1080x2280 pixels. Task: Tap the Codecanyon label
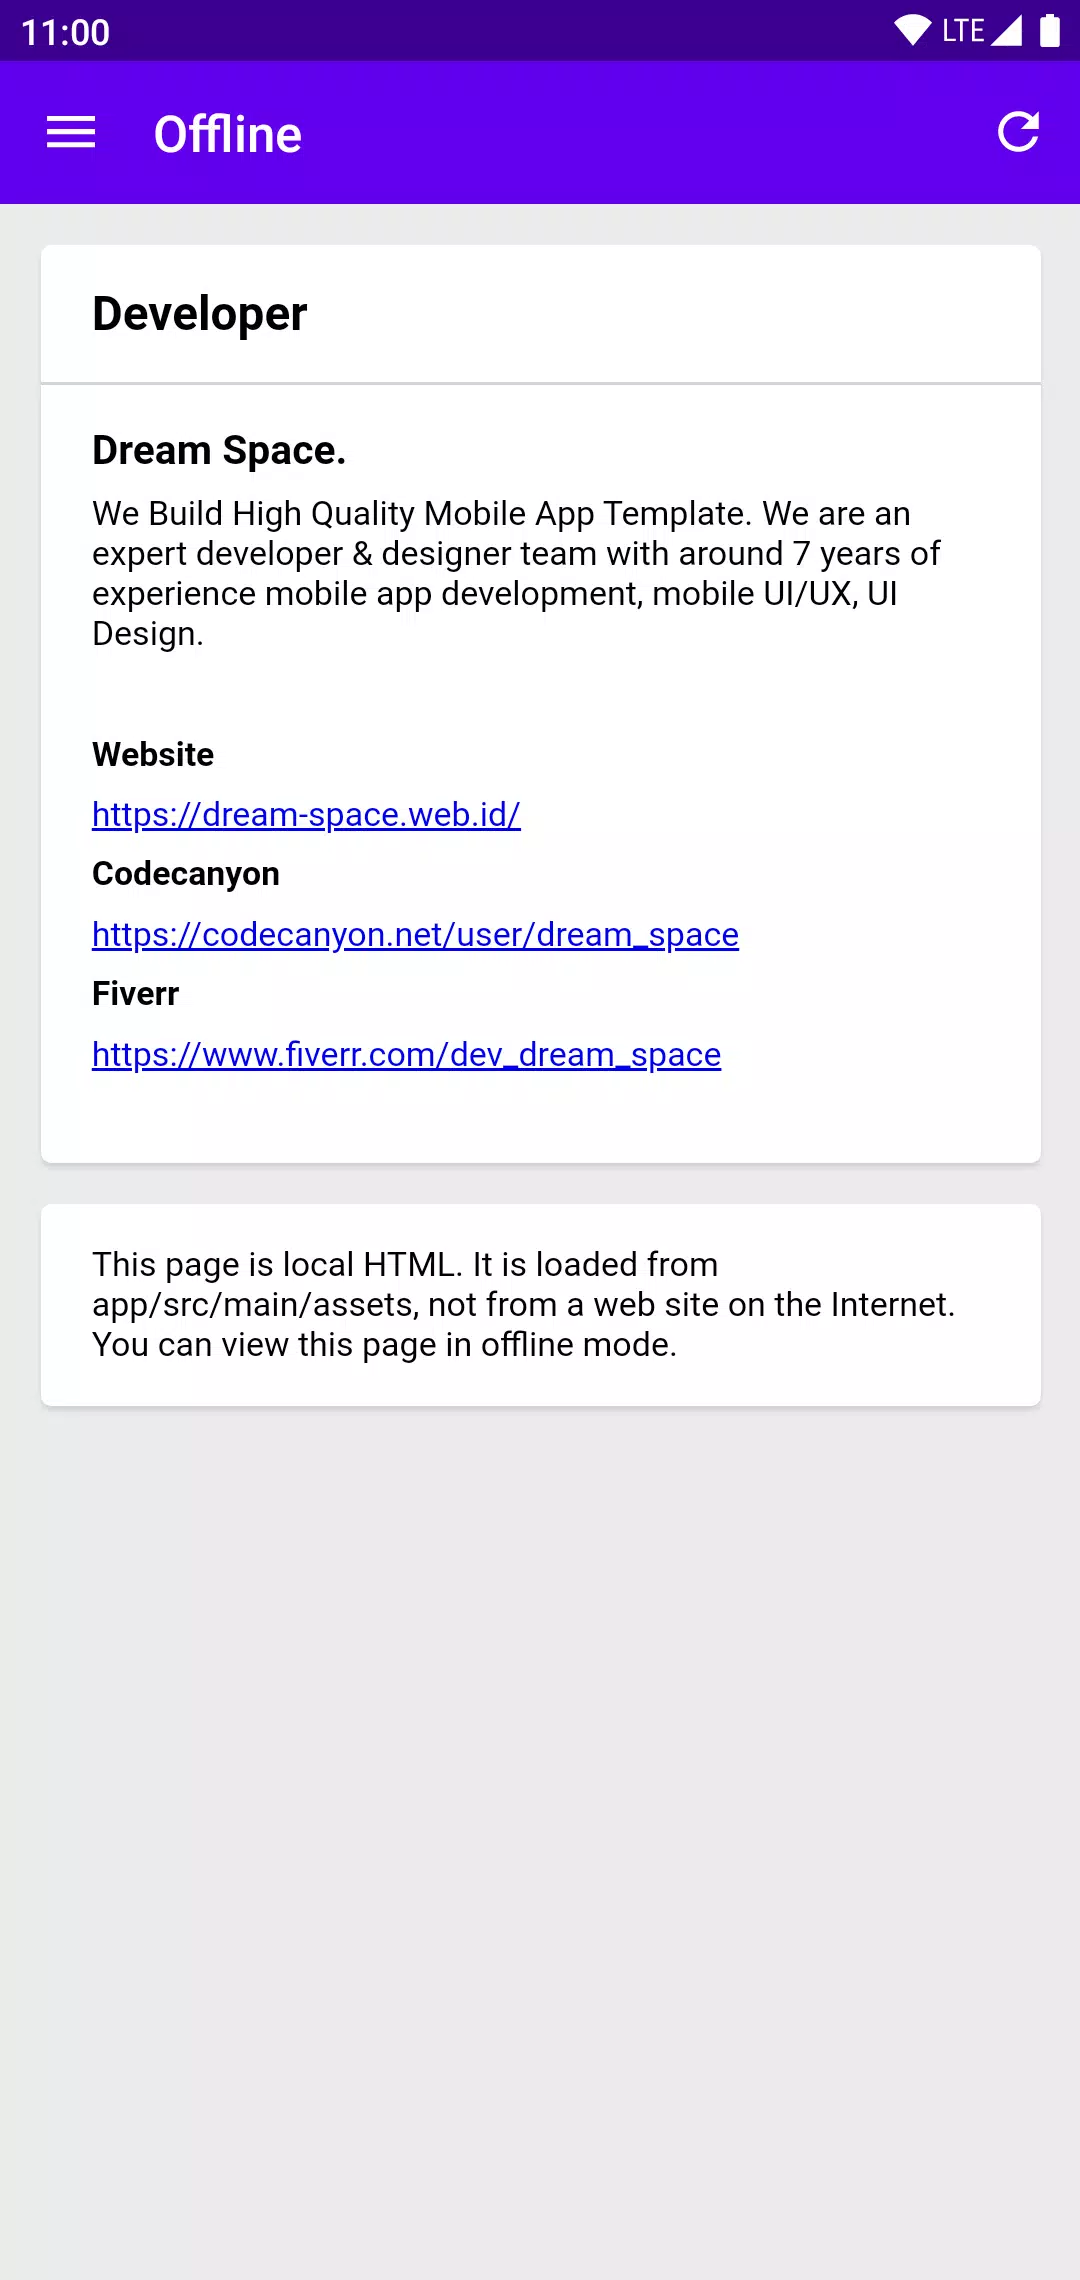[186, 874]
